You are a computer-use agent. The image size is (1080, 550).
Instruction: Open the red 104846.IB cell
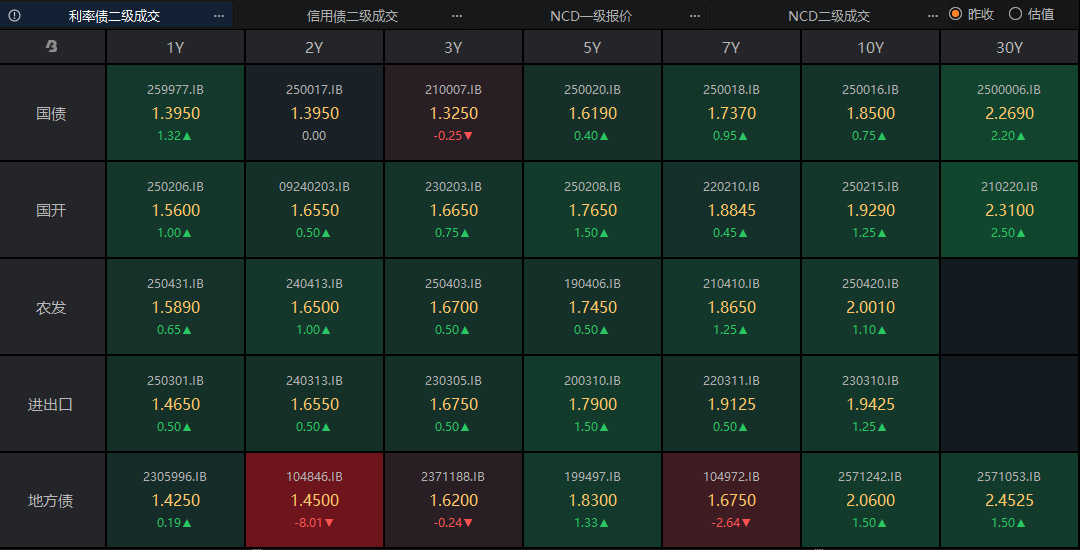pos(314,500)
